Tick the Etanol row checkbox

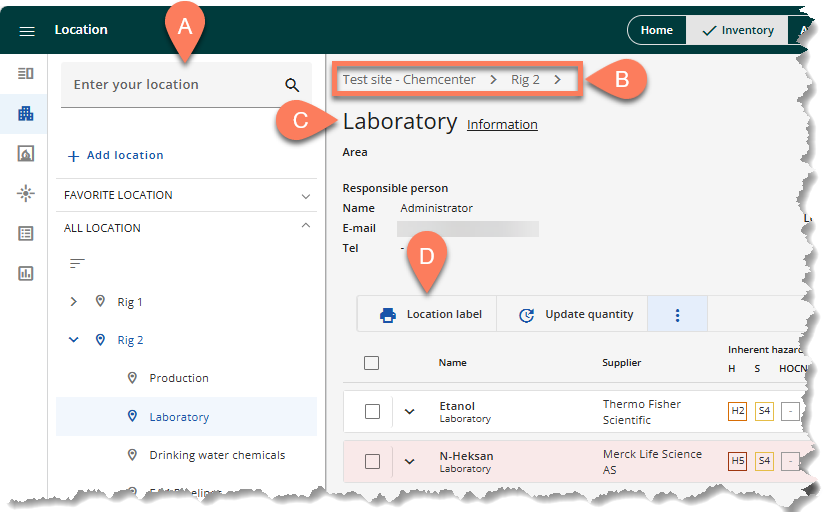pos(372,411)
